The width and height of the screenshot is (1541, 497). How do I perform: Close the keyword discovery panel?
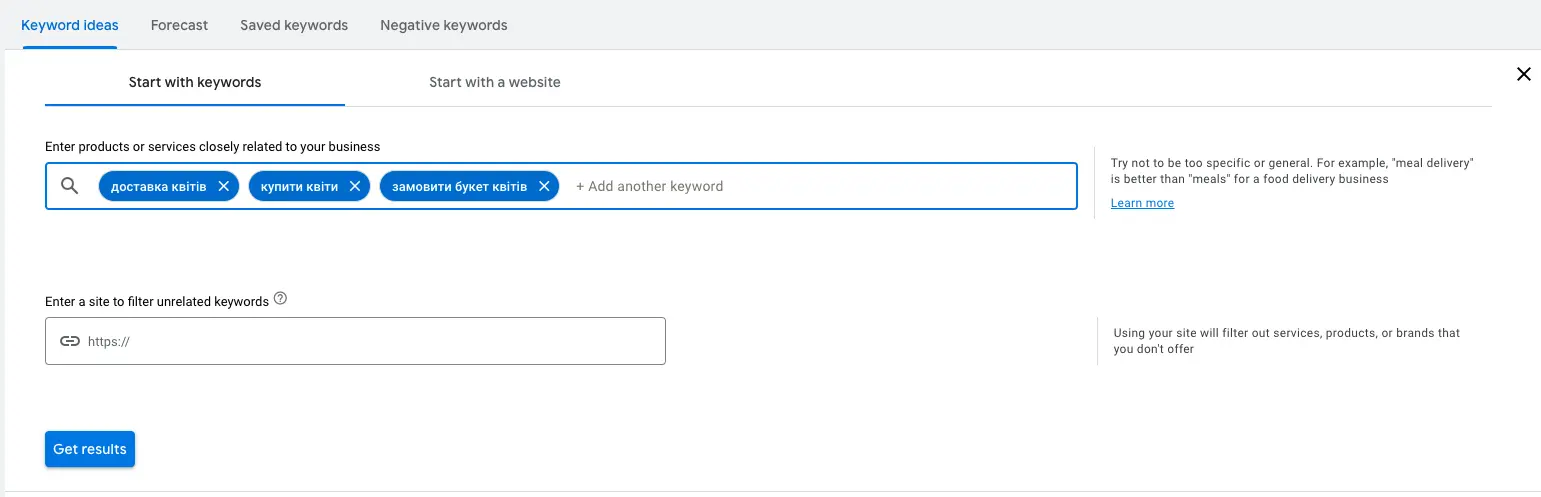tap(1524, 74)
